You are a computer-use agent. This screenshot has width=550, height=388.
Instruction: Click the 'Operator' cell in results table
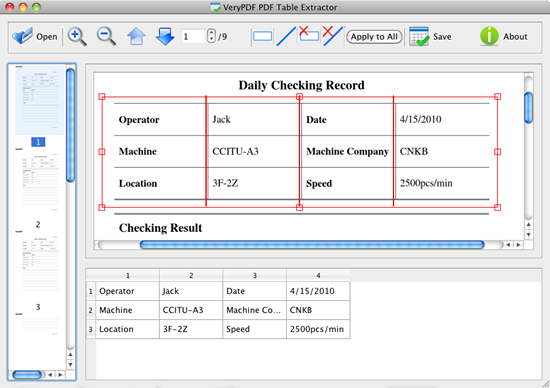(x=128, y=291)
